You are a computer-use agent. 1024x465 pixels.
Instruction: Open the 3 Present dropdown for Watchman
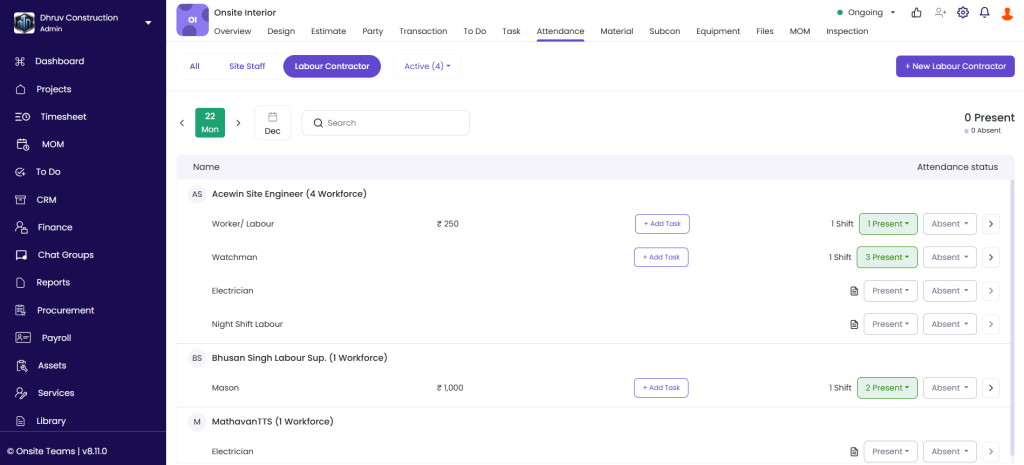click(x=887, y=257)
